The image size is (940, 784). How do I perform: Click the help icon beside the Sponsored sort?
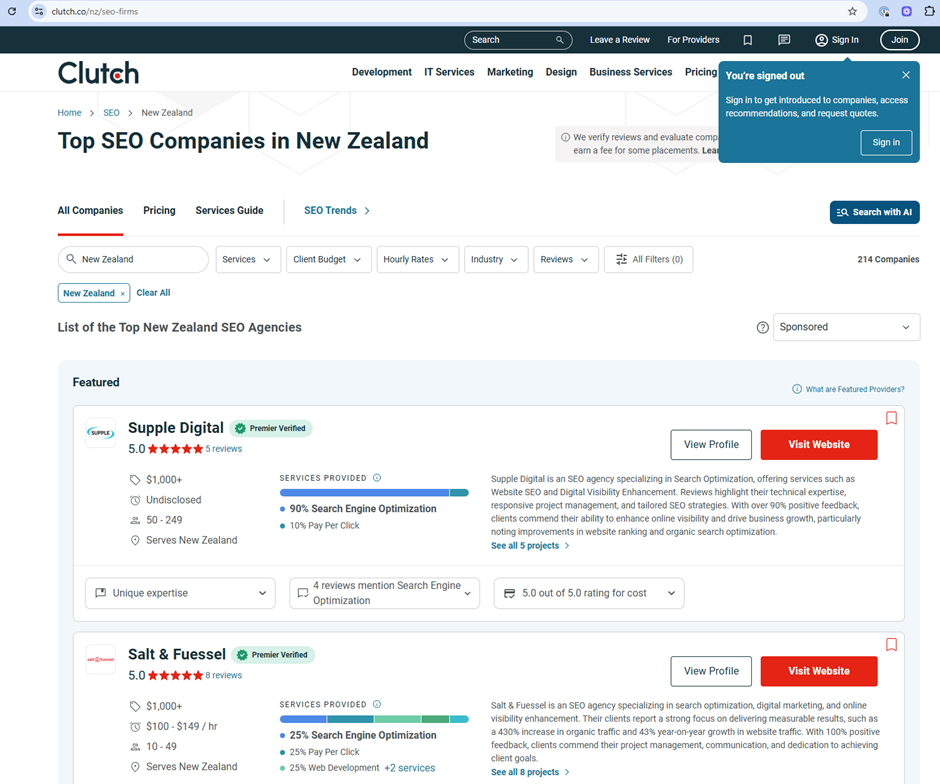(763, 327)
